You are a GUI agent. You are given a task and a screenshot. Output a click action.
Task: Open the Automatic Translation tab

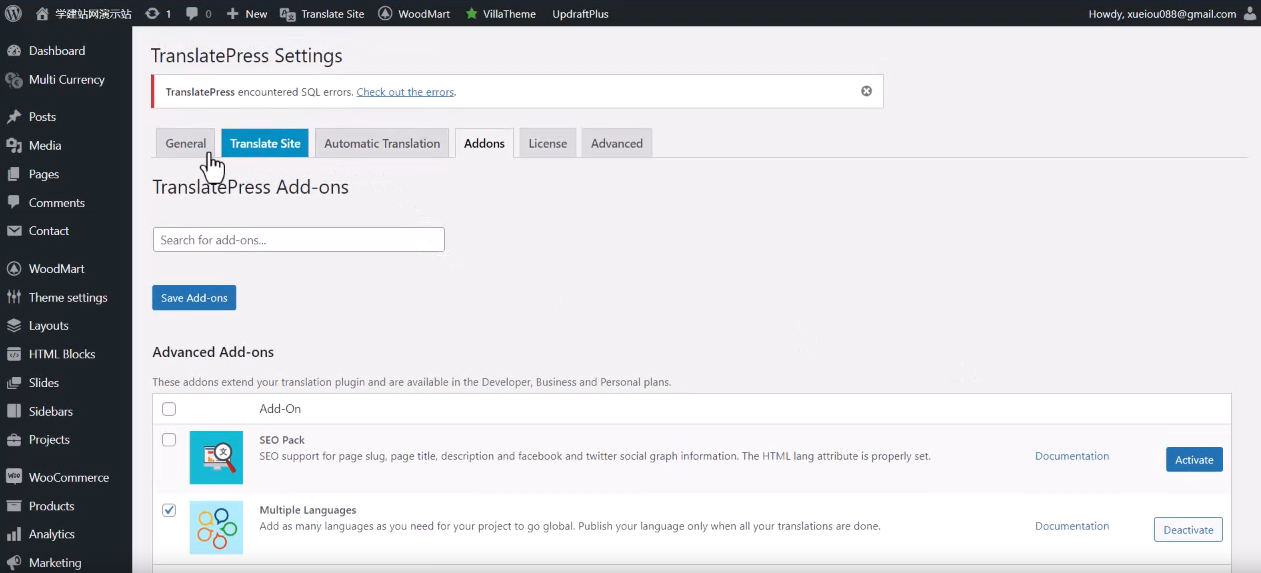pos(382,143)
